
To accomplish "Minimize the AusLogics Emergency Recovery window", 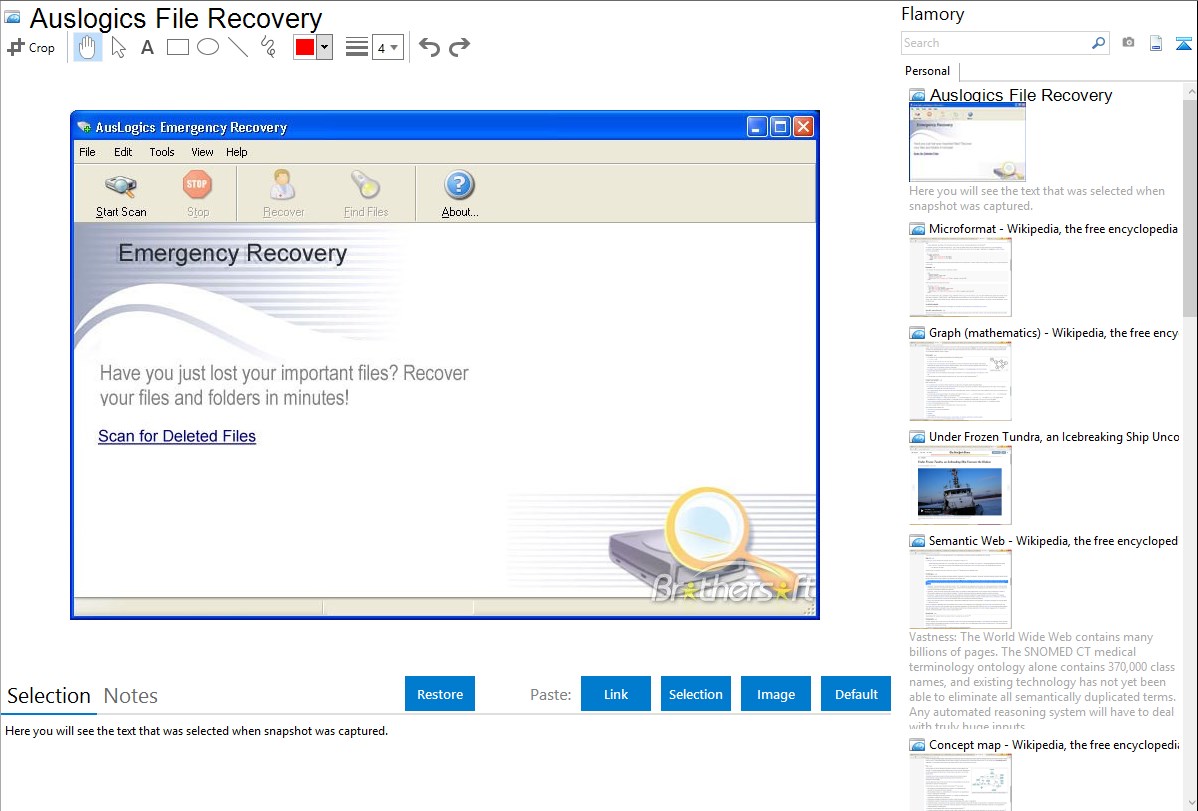I will click(x=756, y=127).
